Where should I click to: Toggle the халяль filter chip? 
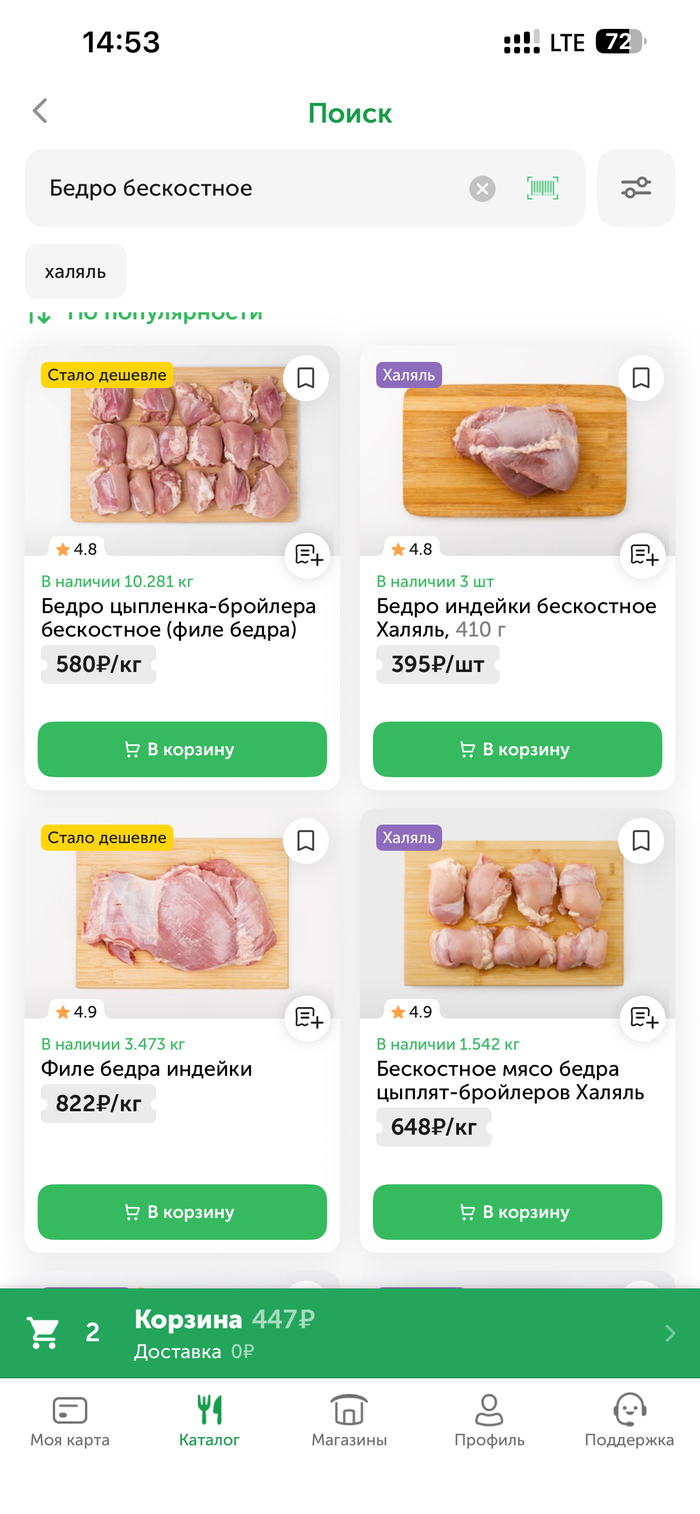(x=75, y=271)
